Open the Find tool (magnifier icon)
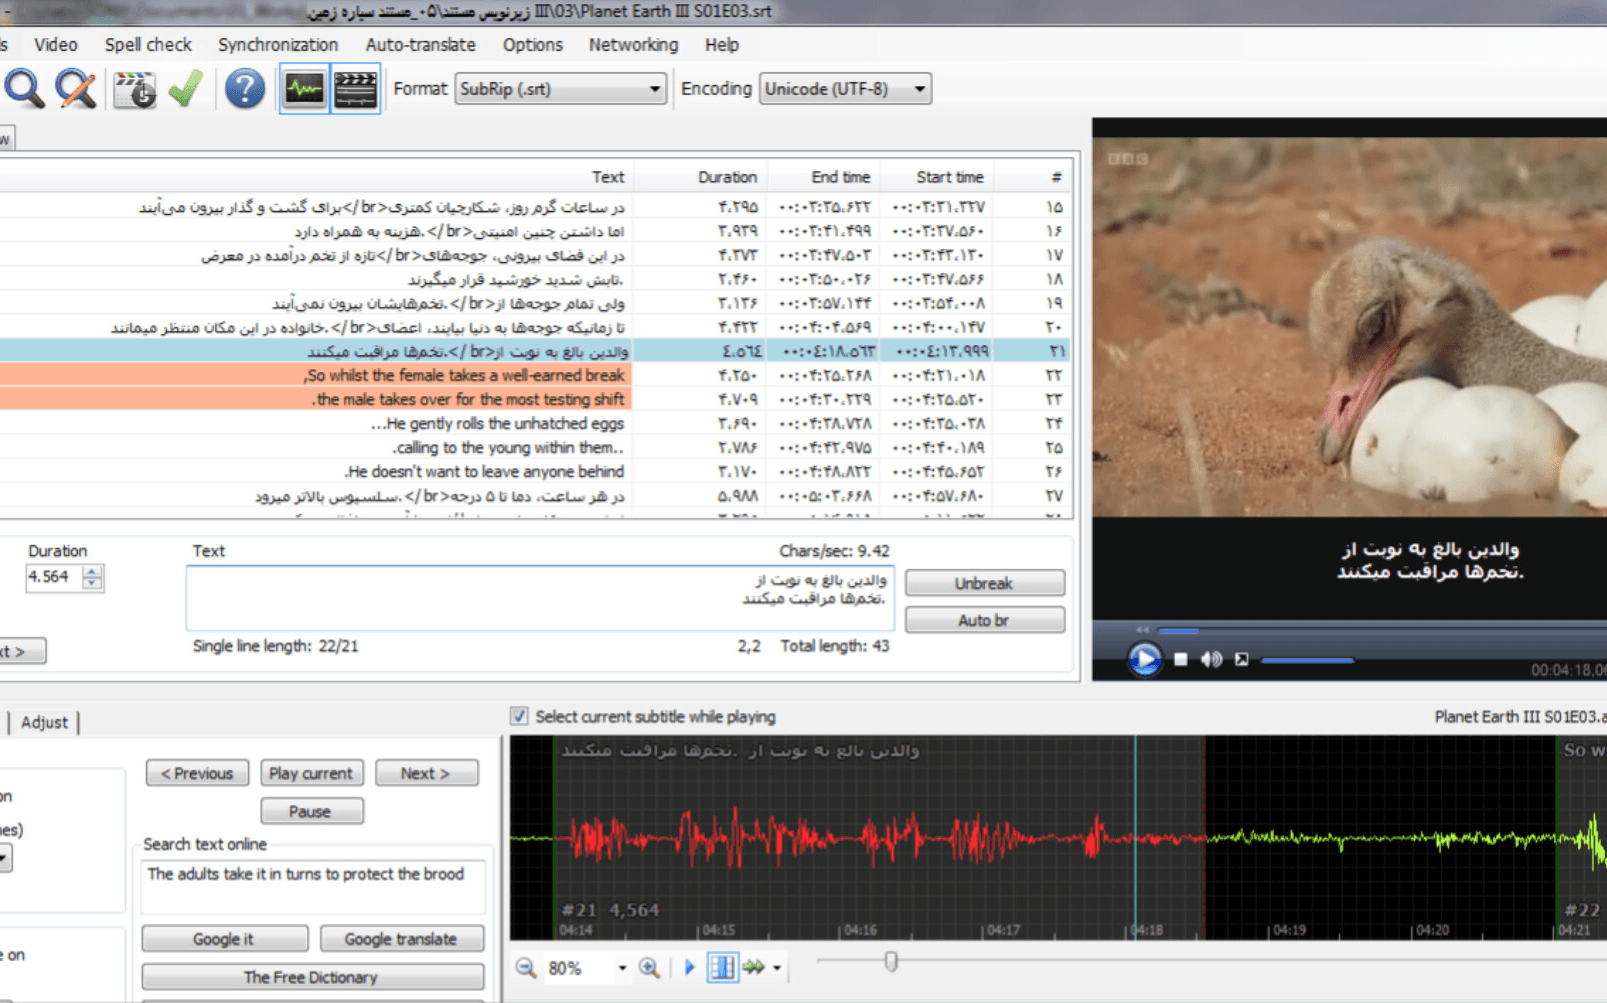The height and width of the screenshot is (1003, 1607). click(24, 89)
